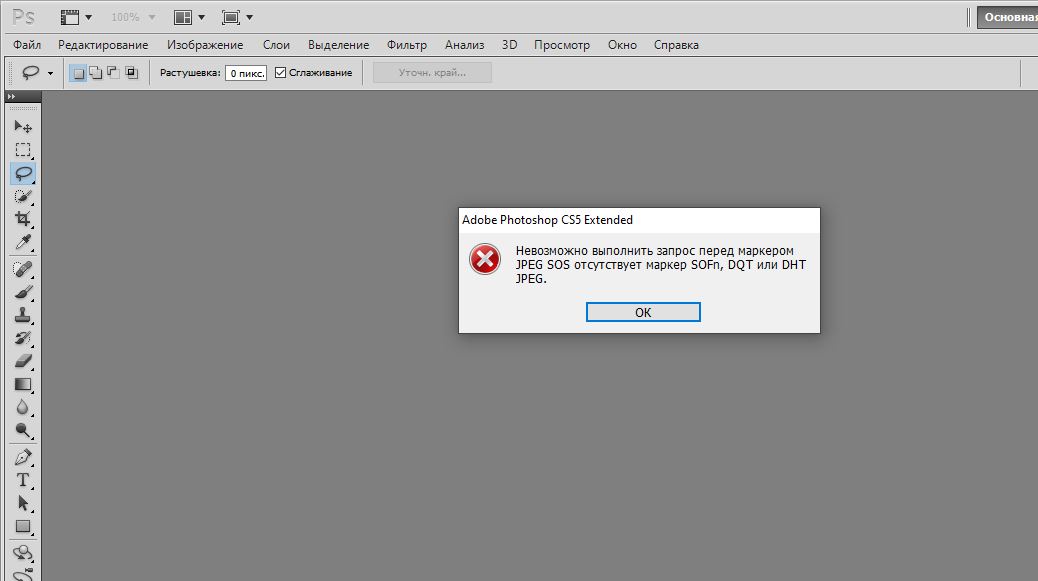Click the Adobe Photoshop CS5 Extended title

tap(547, 220)
